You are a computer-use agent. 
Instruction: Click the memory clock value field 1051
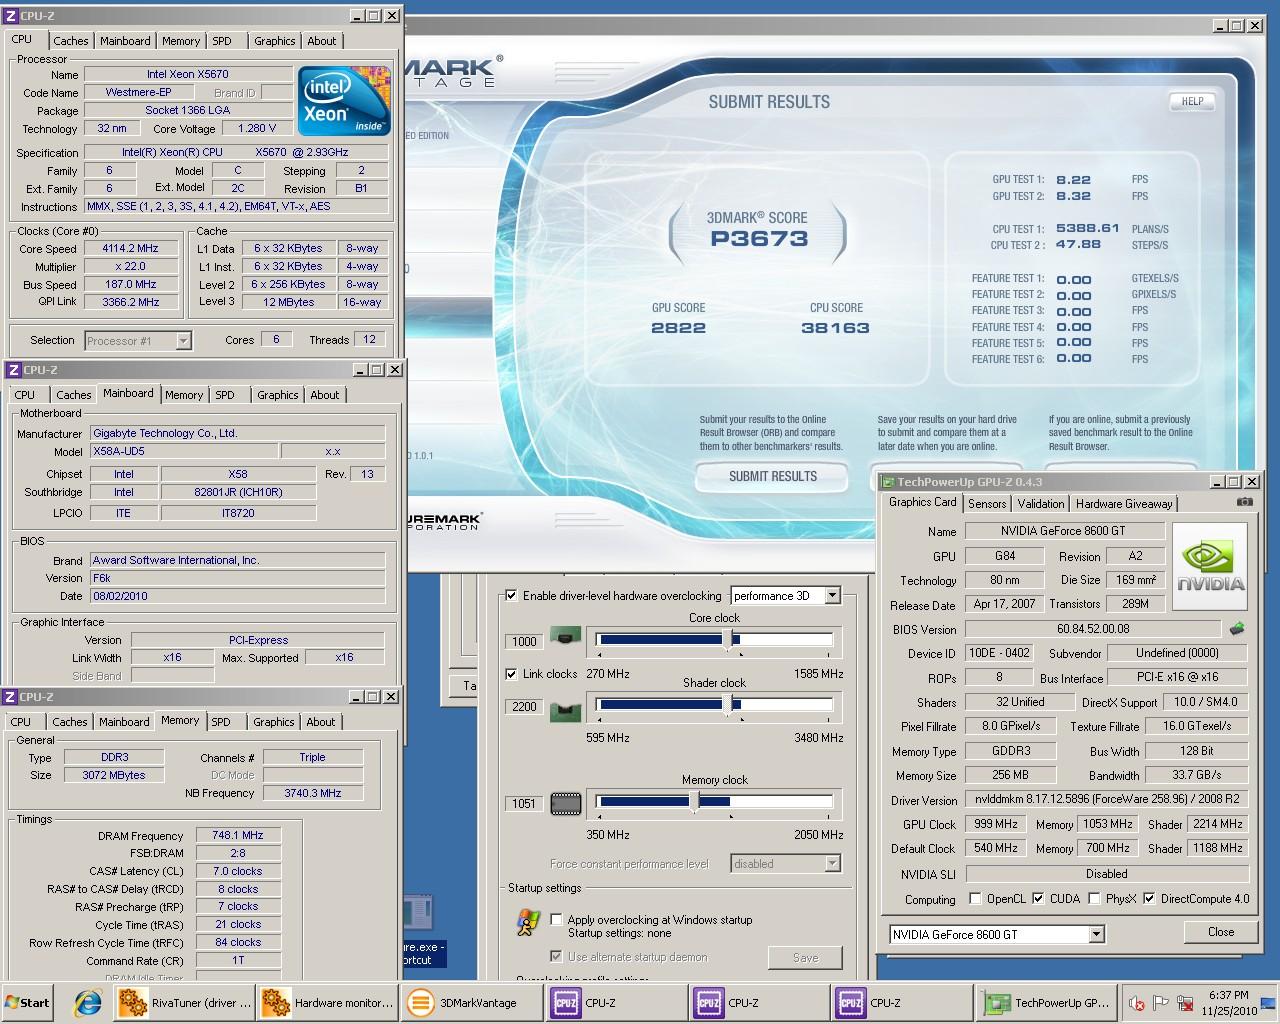pyautogui.click(x=524, y=804)
